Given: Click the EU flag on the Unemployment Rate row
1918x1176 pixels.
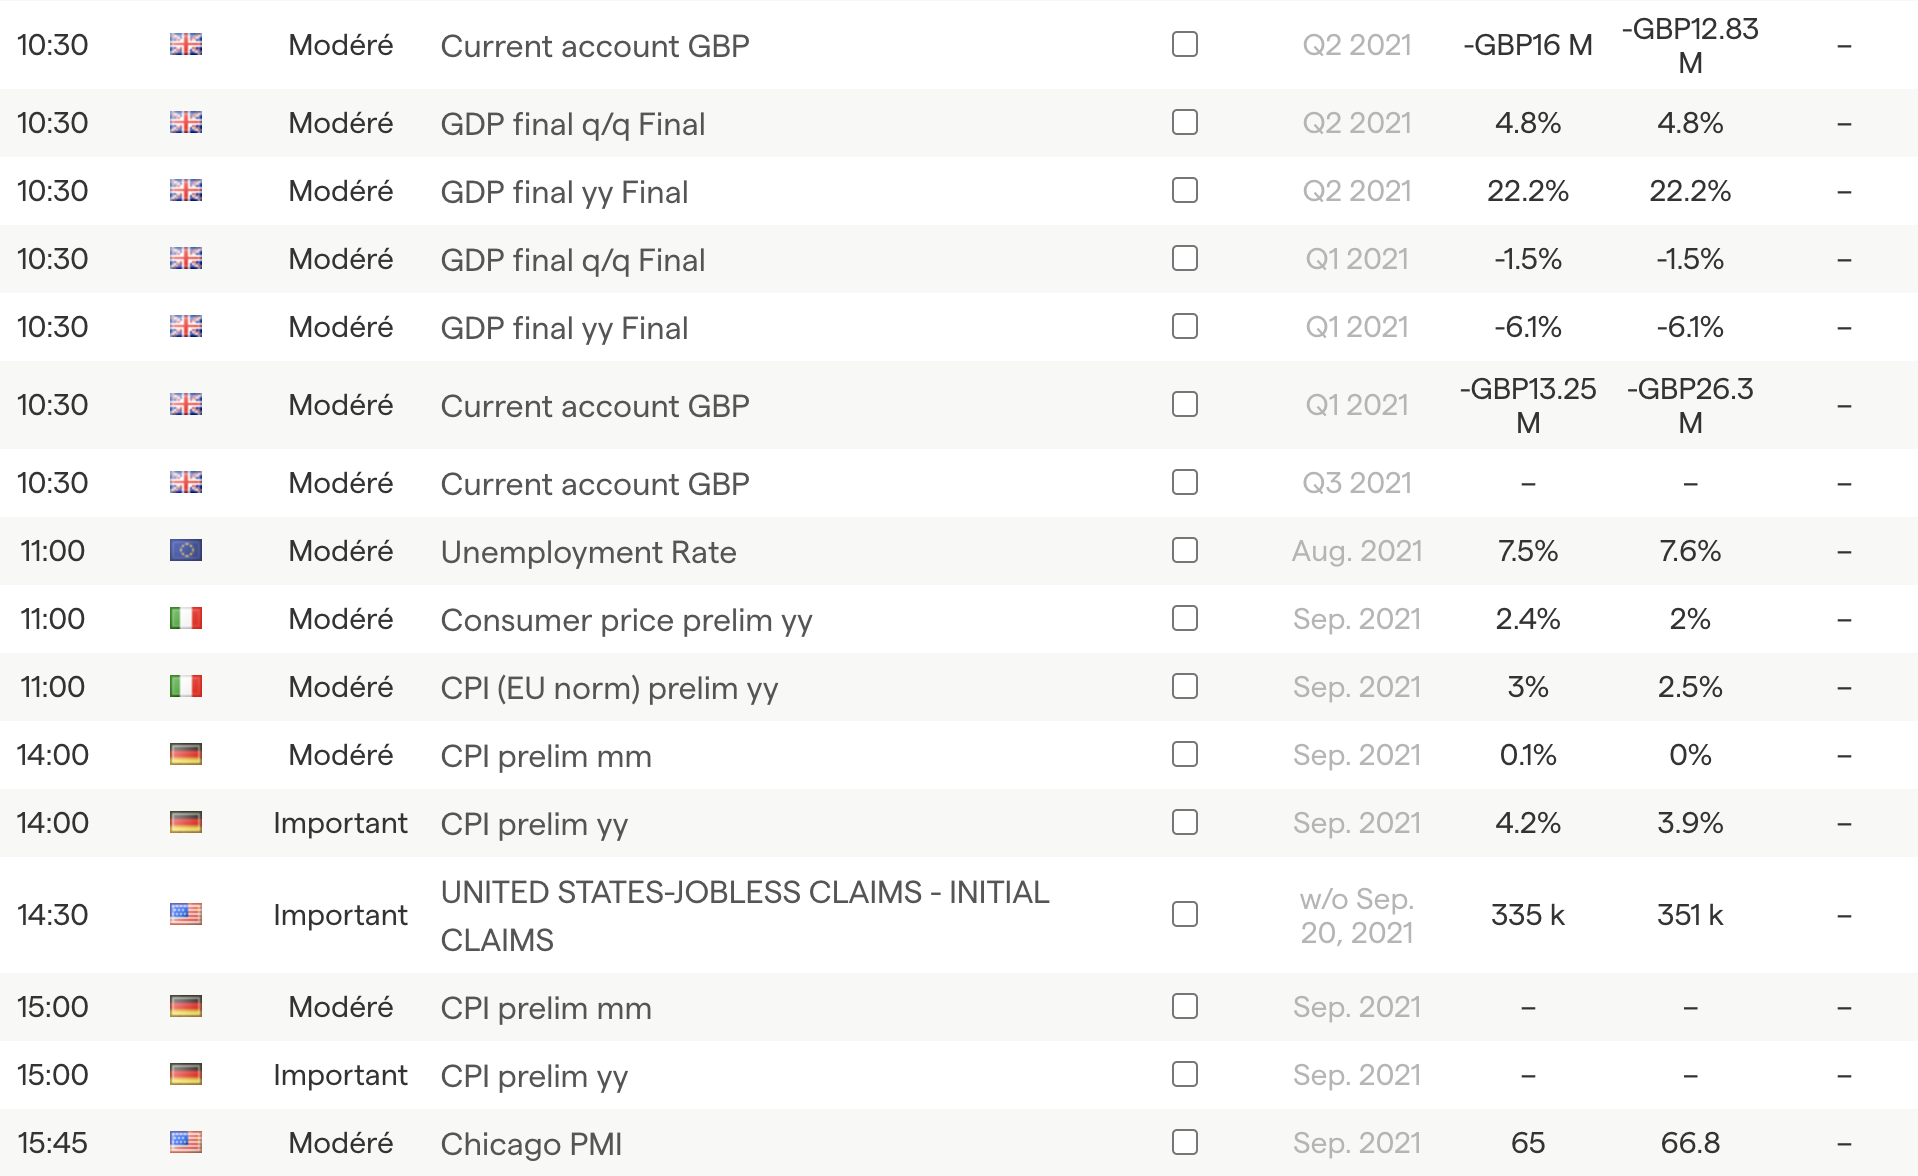Looking at the screenshot, I should [x=186, y=551].
